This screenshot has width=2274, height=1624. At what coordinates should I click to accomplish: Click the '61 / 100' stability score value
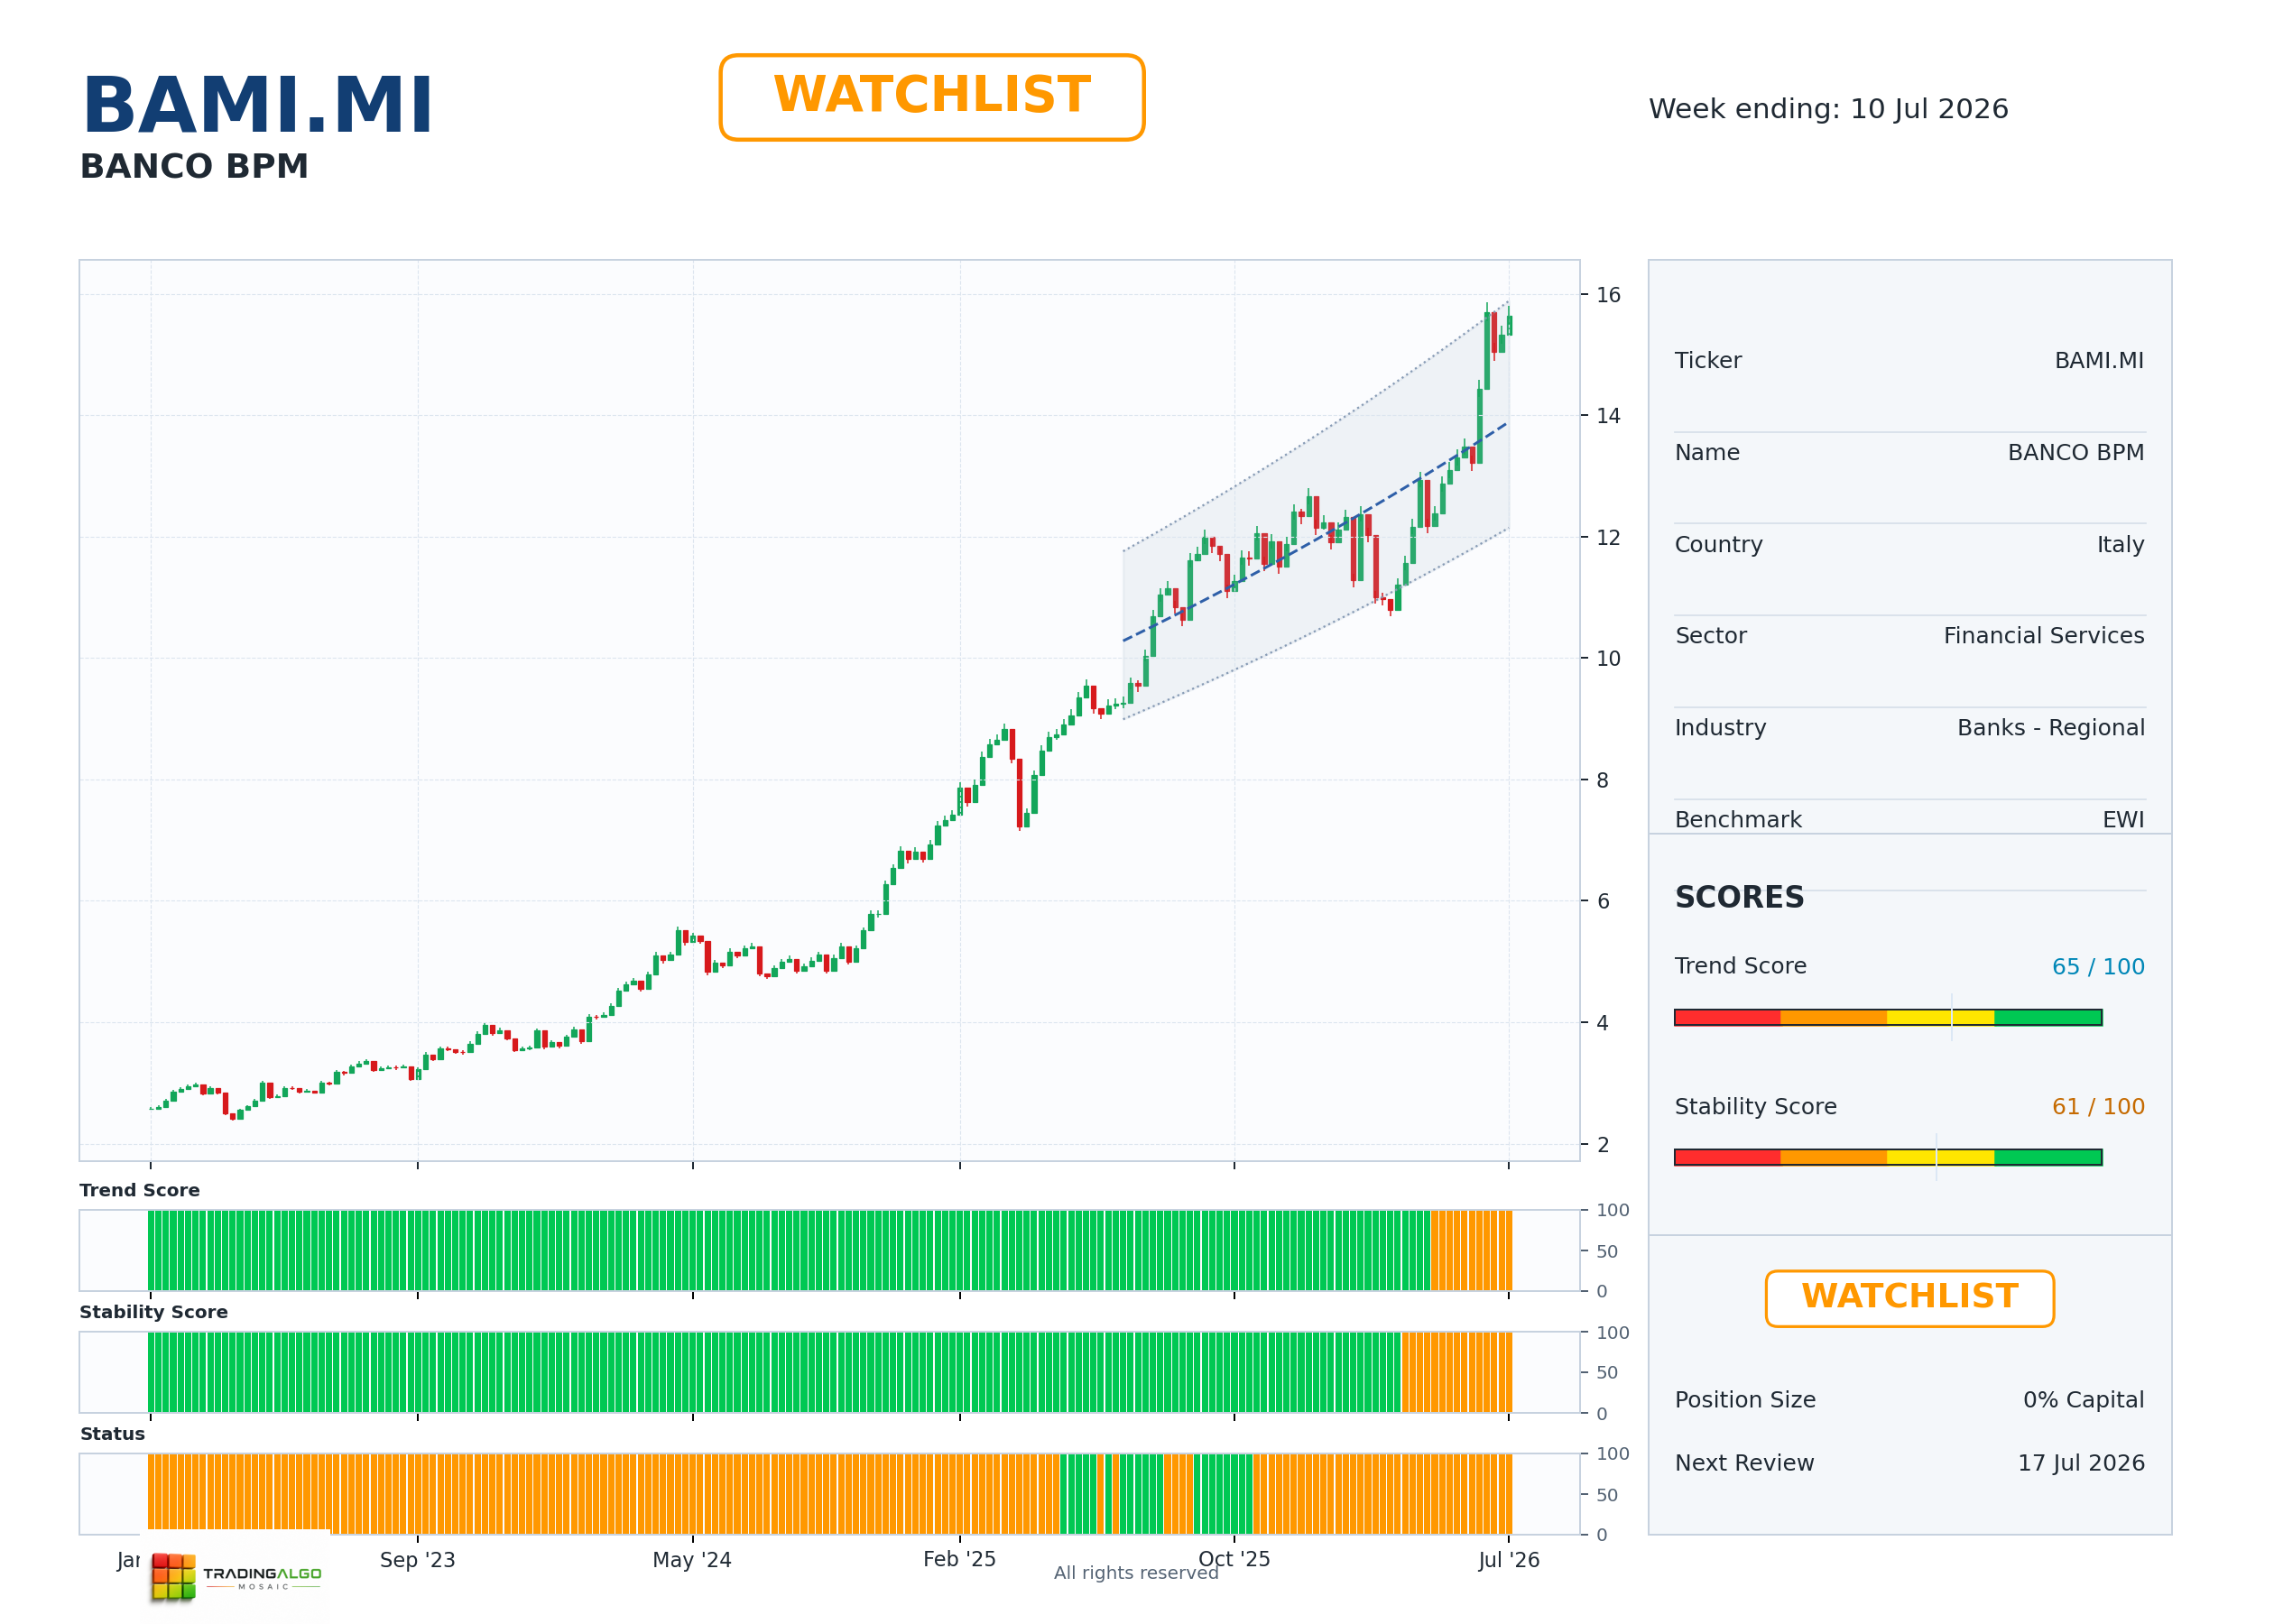point(2098,1106)
